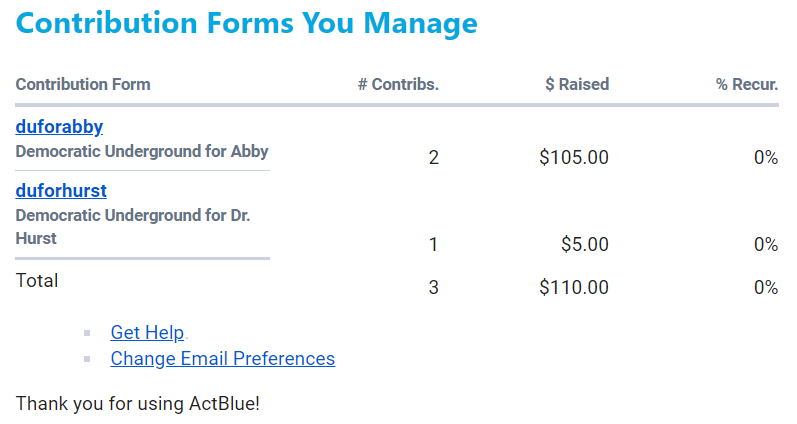Click the % Recur. column header
The height and width of the screenshot is (424, 797).
pyautogui.click(x=746, y=85)
